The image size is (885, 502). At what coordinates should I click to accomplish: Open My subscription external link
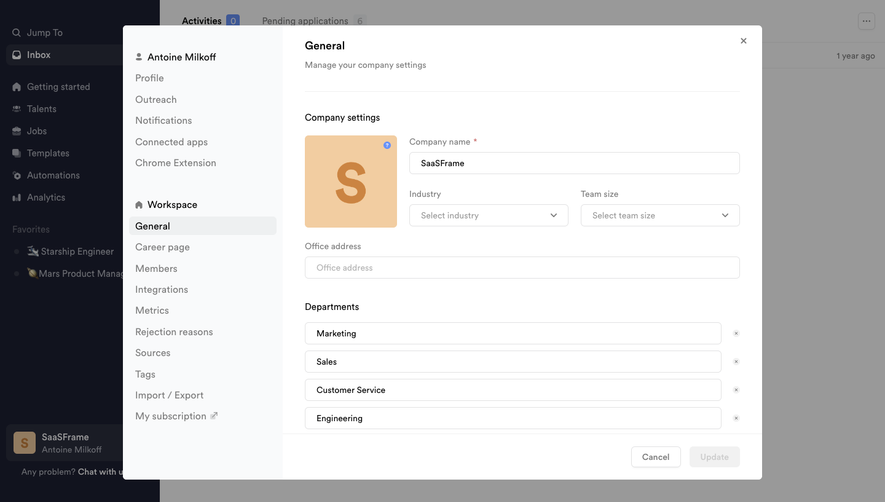click(176, 416)
